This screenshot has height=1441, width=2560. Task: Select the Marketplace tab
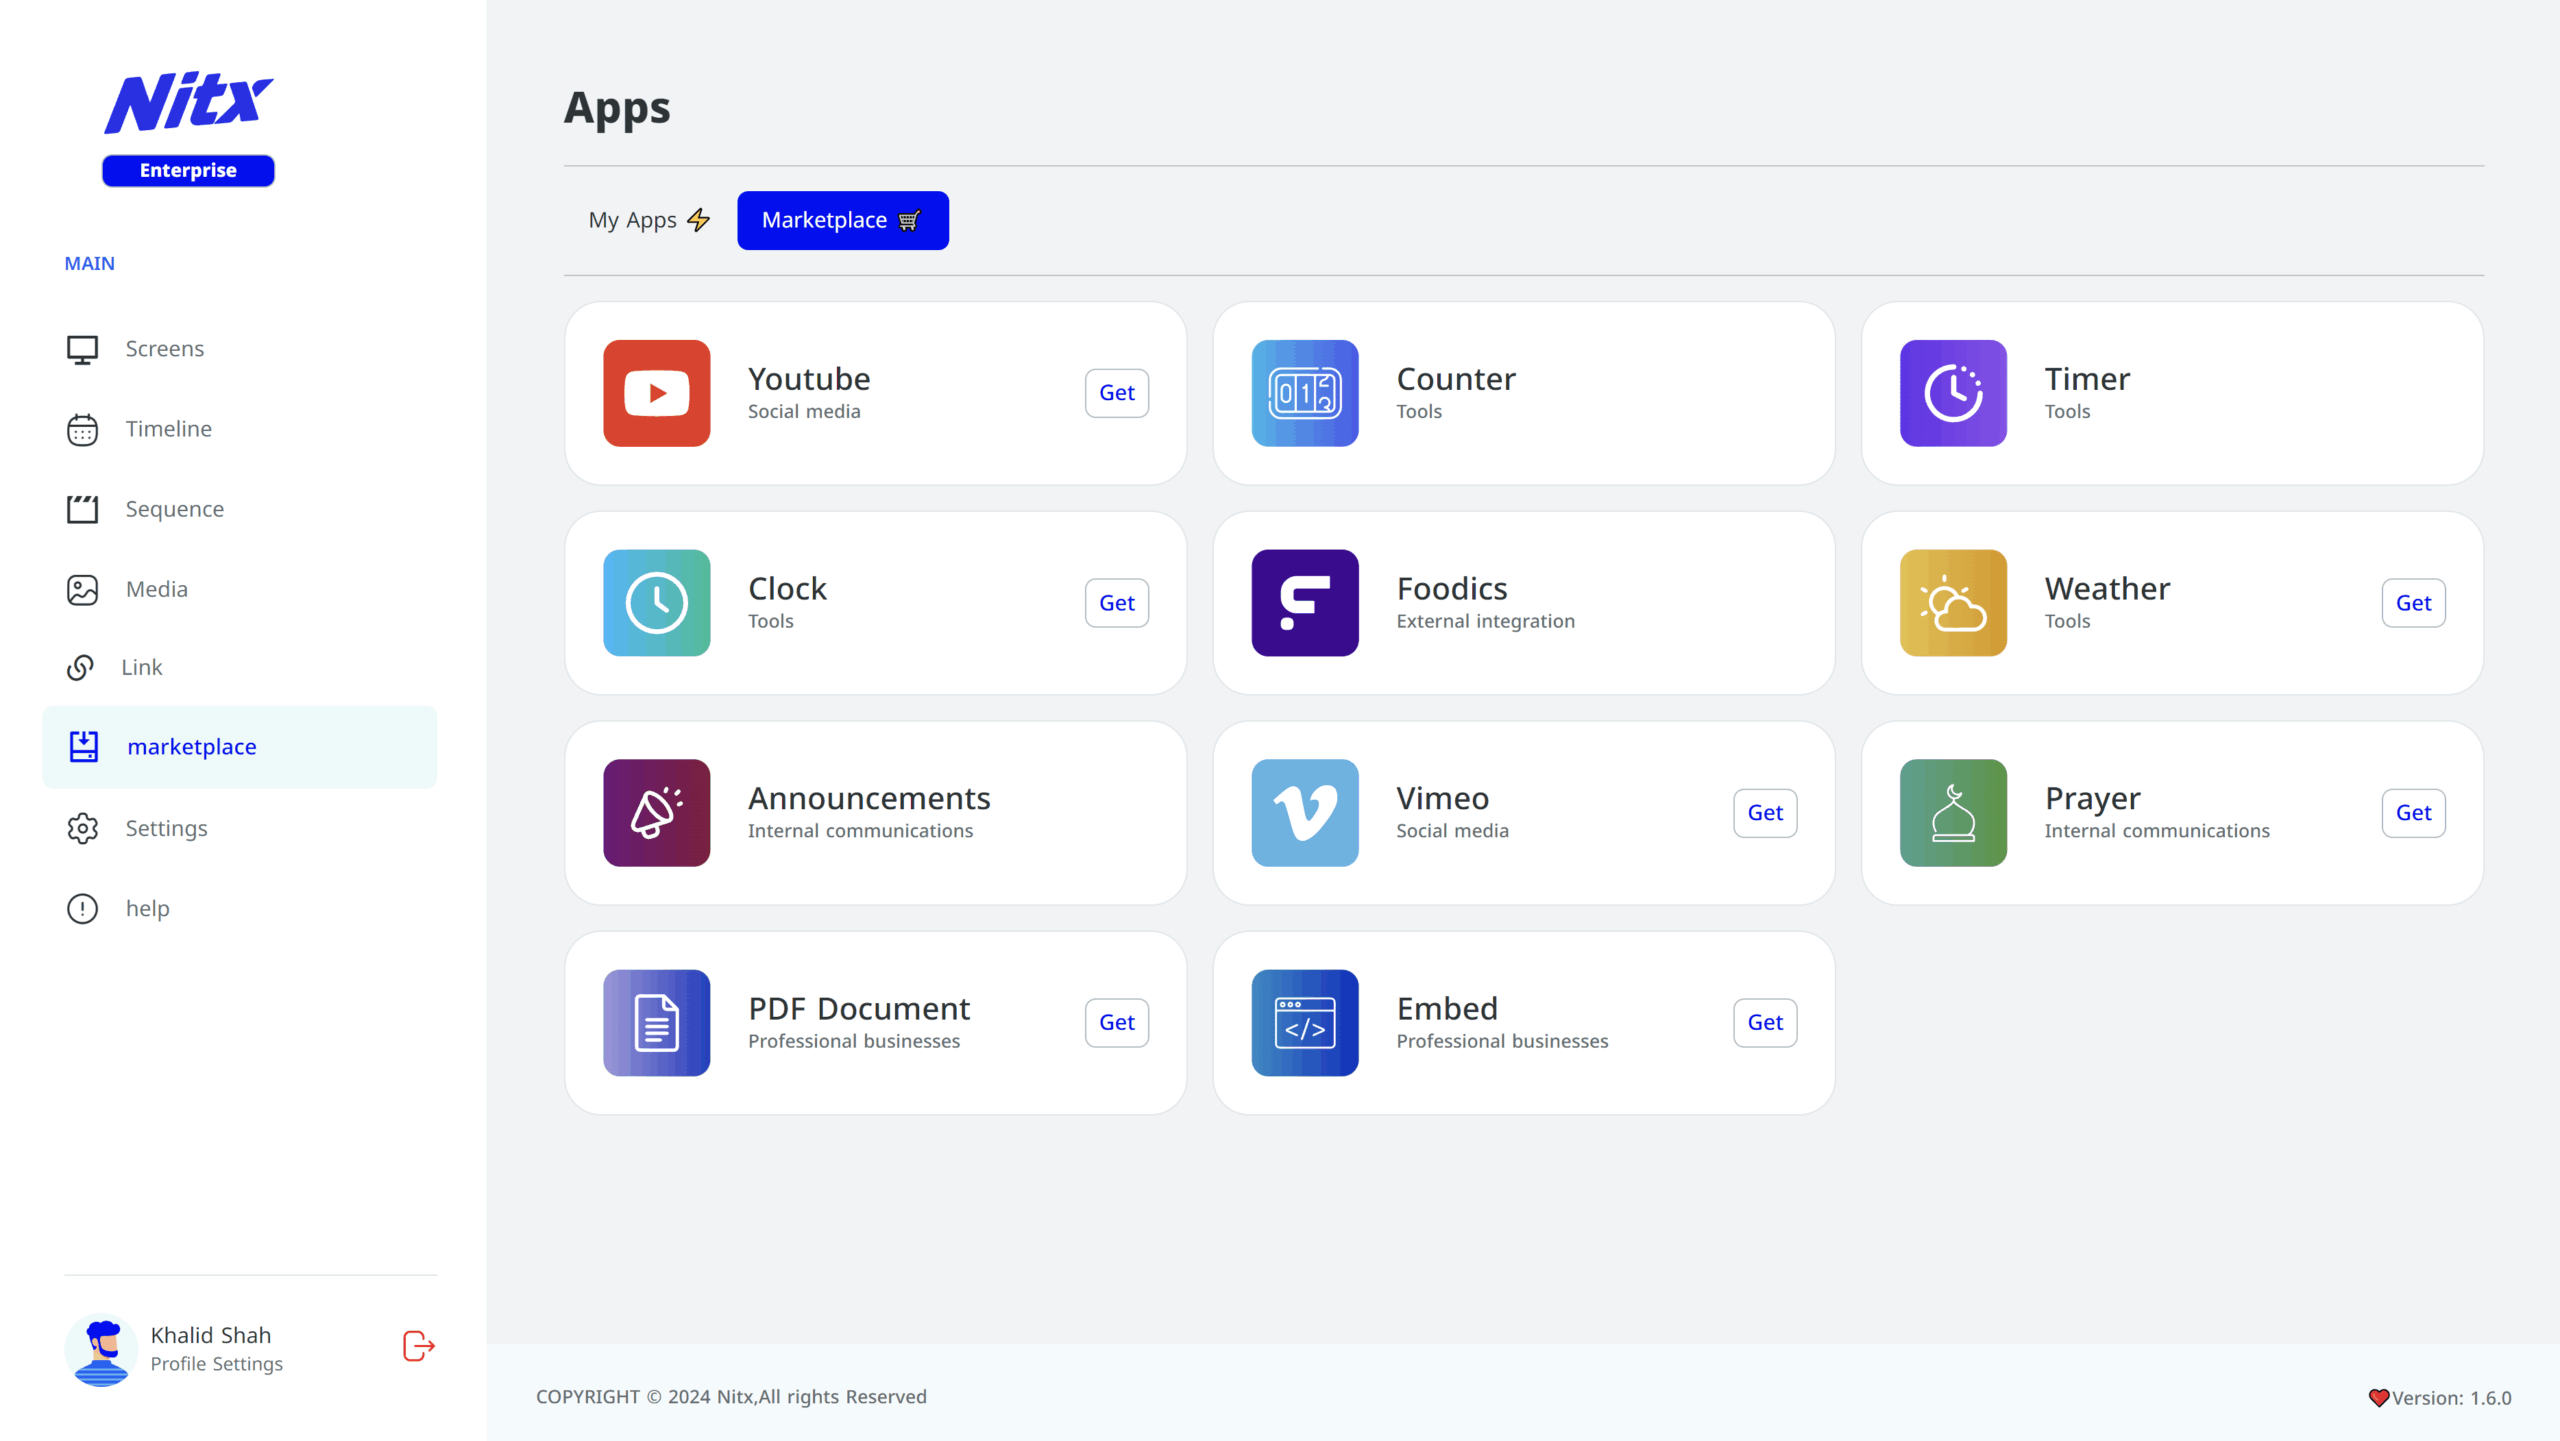[842, 220]
